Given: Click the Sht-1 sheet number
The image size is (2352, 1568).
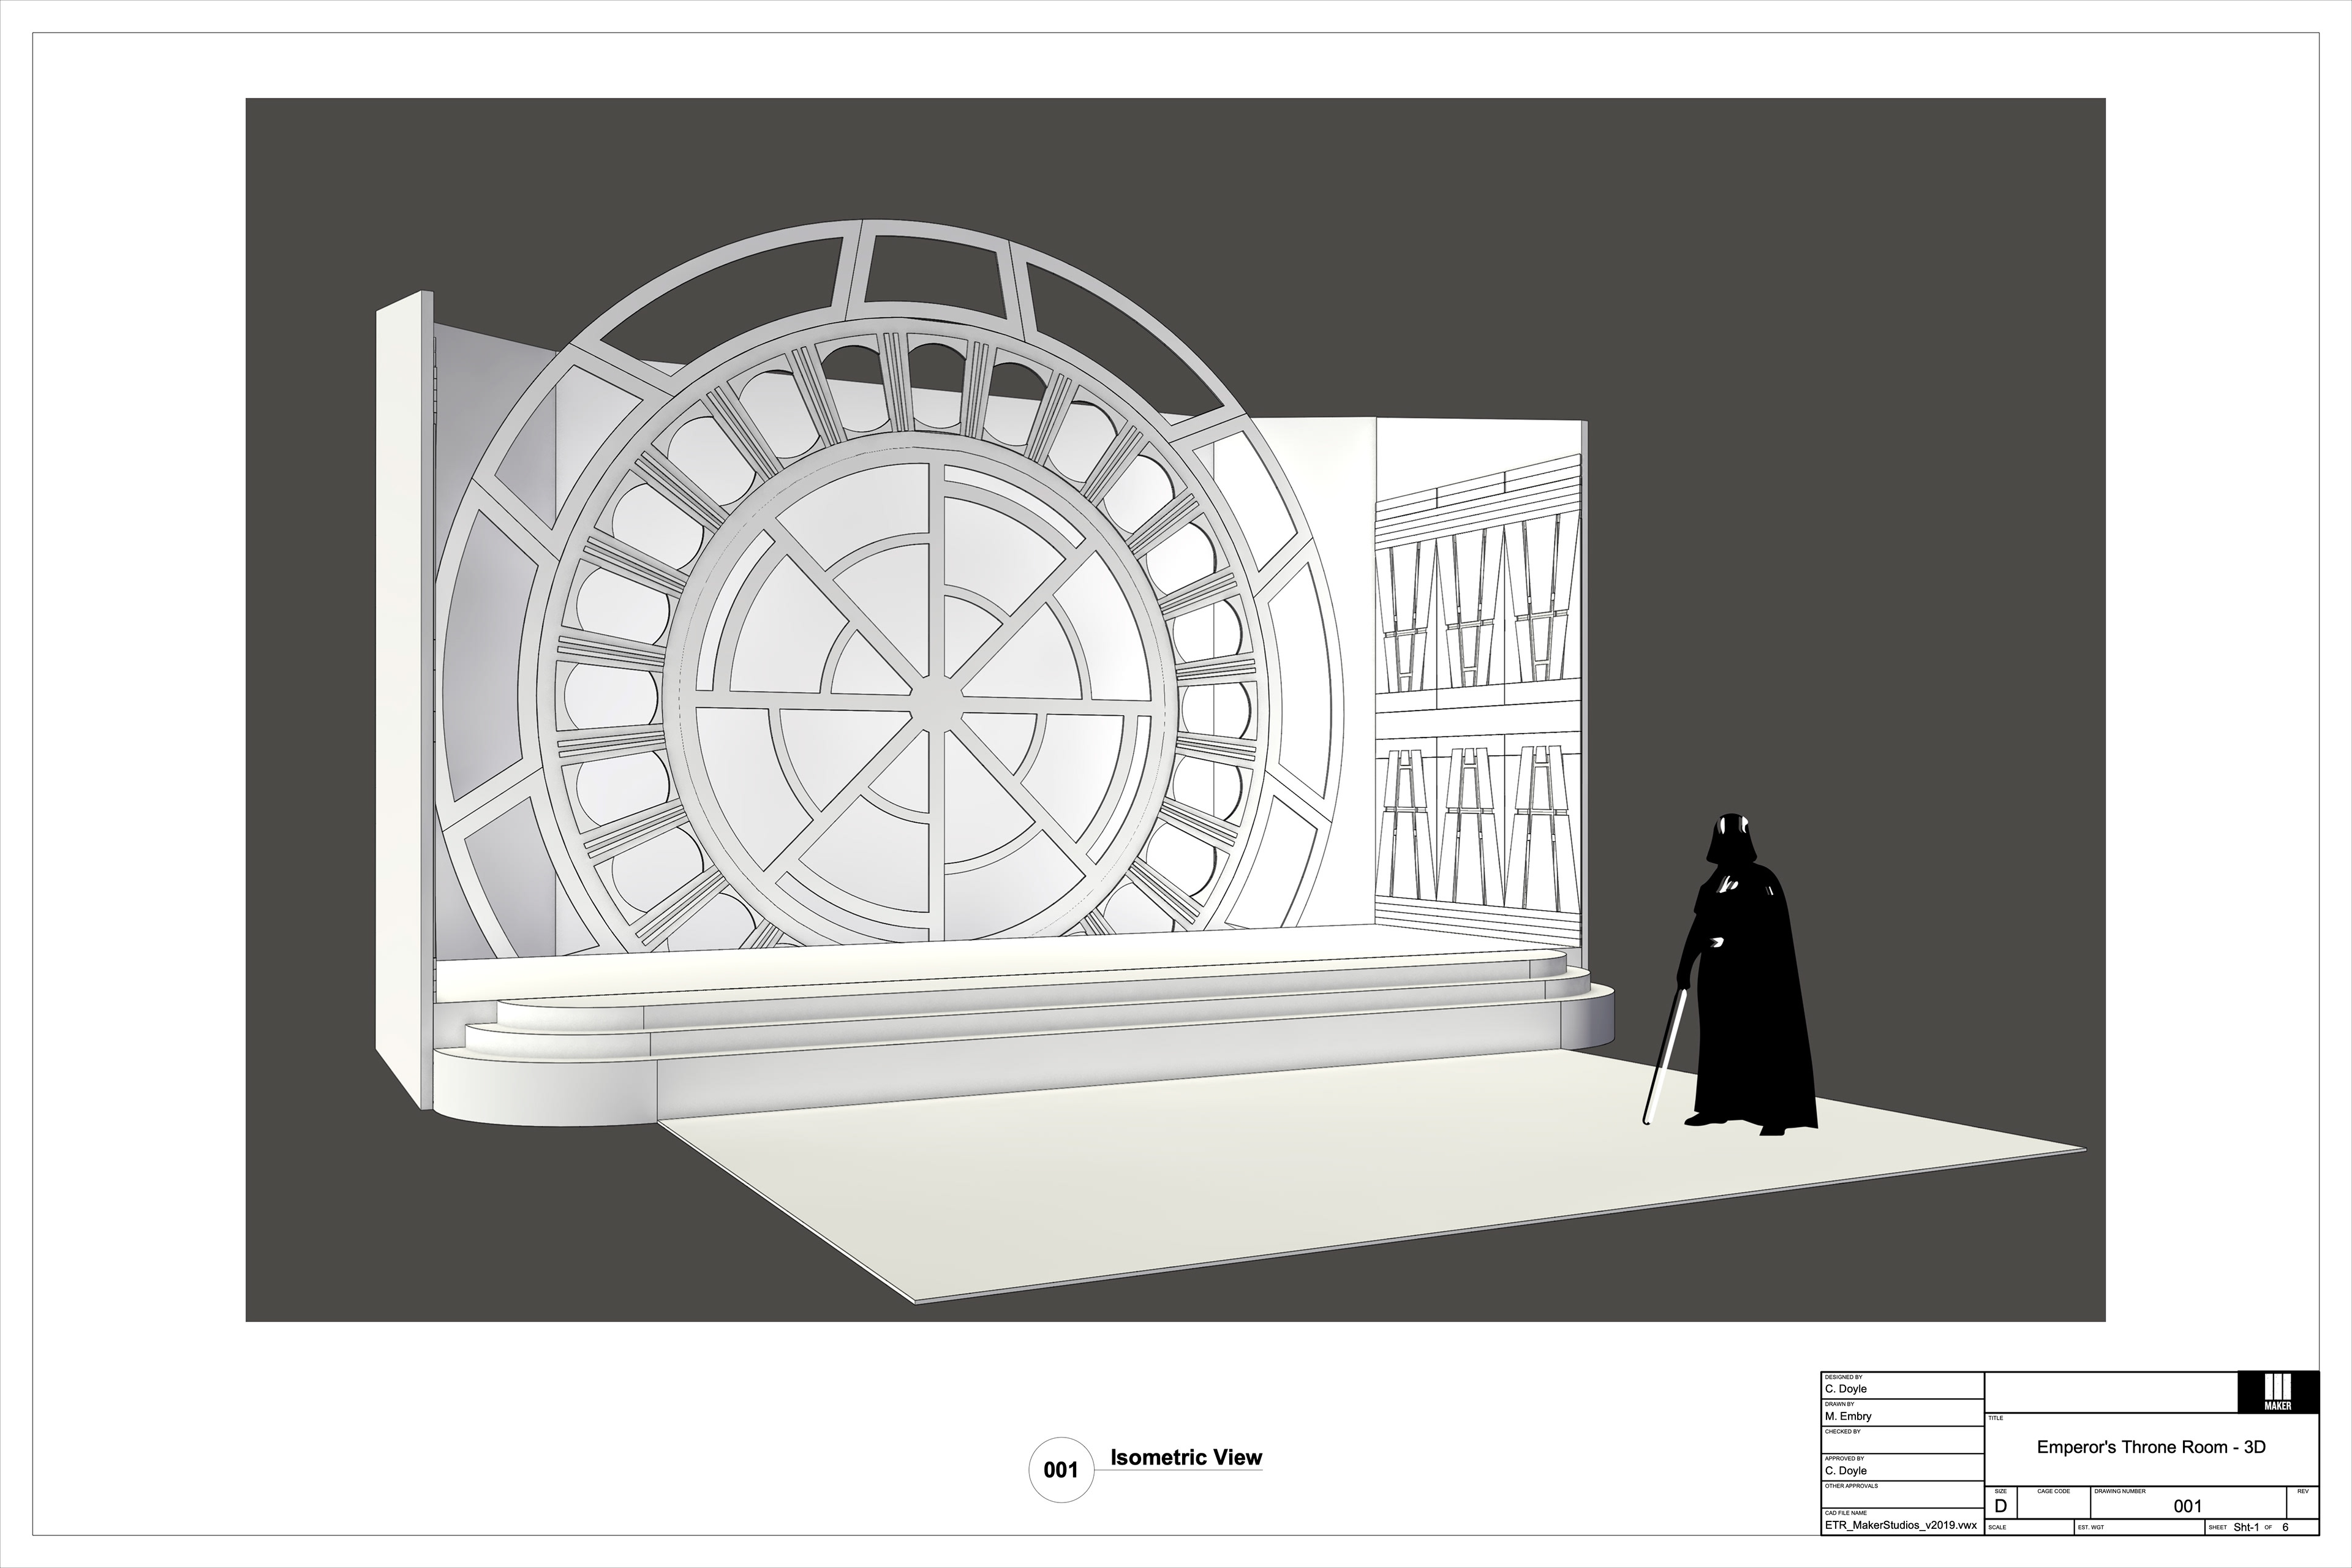Looking at the screenshot, I should (x=2246, y=1527).
